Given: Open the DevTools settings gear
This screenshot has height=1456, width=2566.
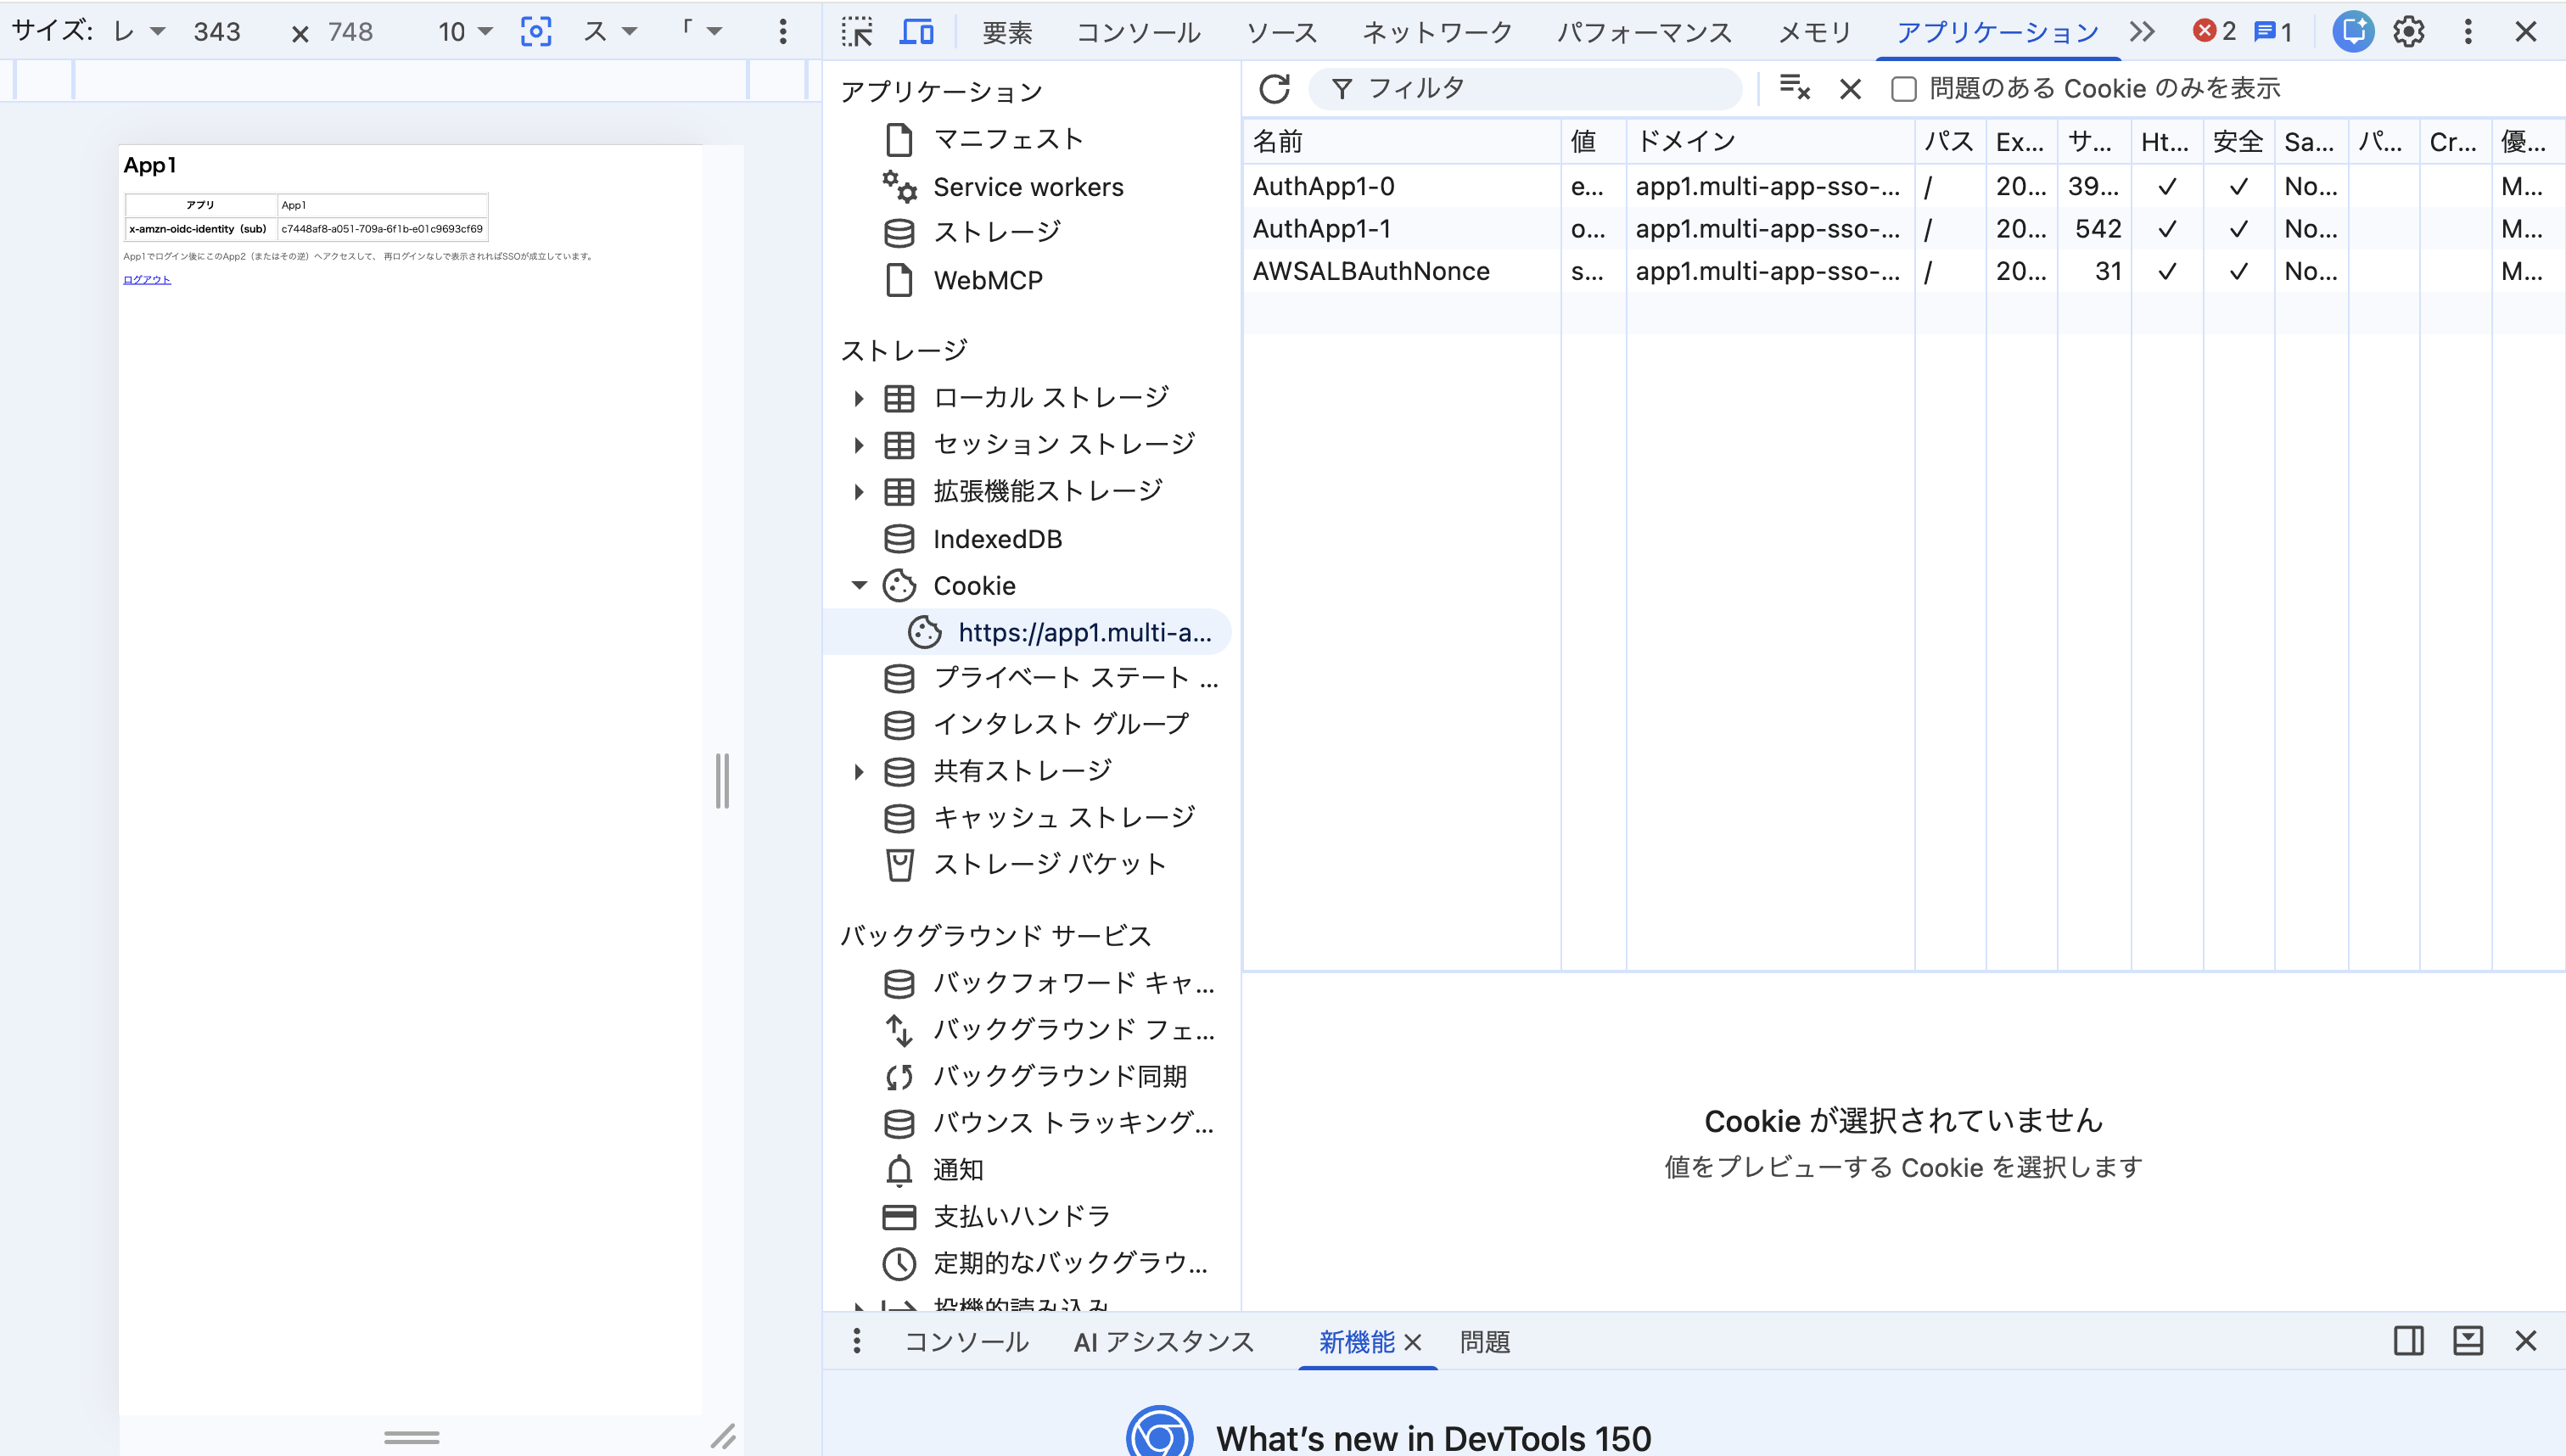Looking at the screenshot, I should click(x=2409, y=32).
